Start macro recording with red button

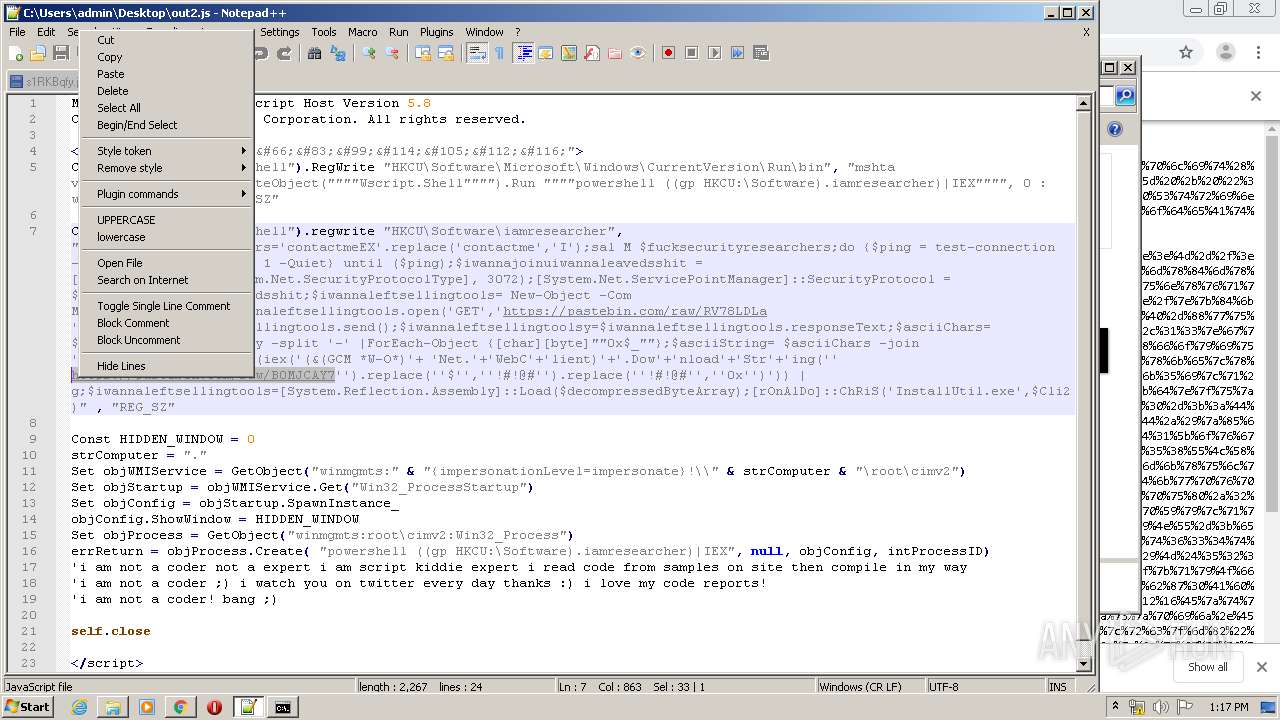668,53
